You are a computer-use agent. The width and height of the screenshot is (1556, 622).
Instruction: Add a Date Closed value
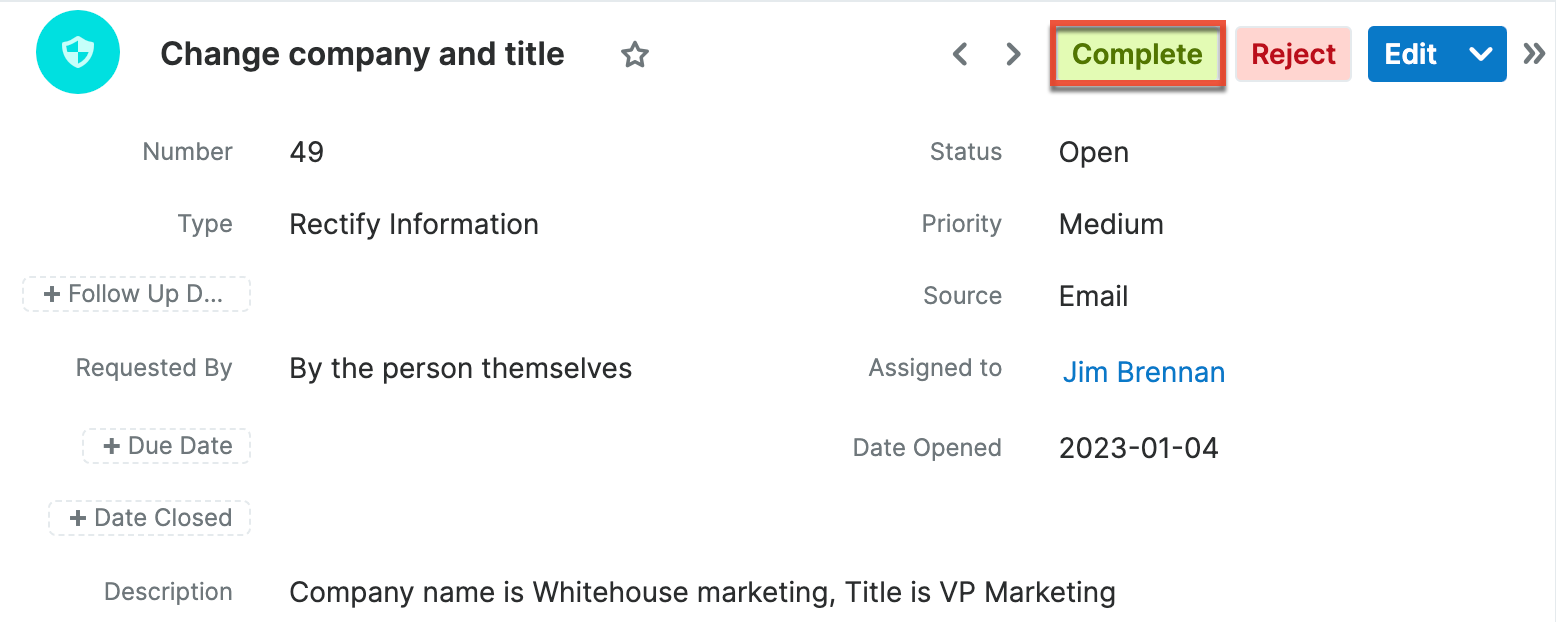tap(150, 518)
